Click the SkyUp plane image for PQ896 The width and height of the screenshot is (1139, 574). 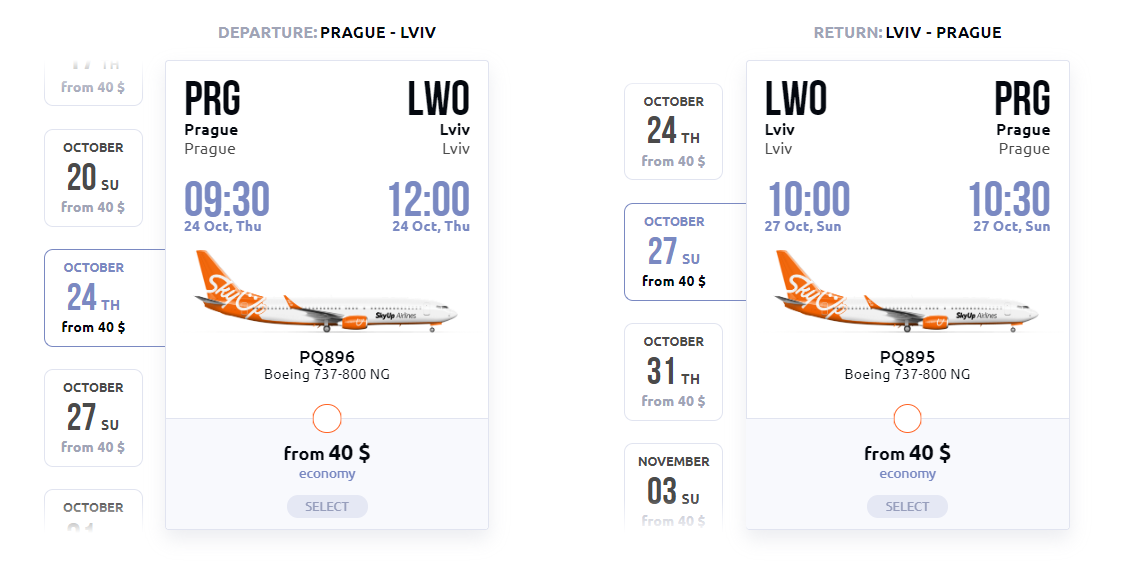pos(326,290)
